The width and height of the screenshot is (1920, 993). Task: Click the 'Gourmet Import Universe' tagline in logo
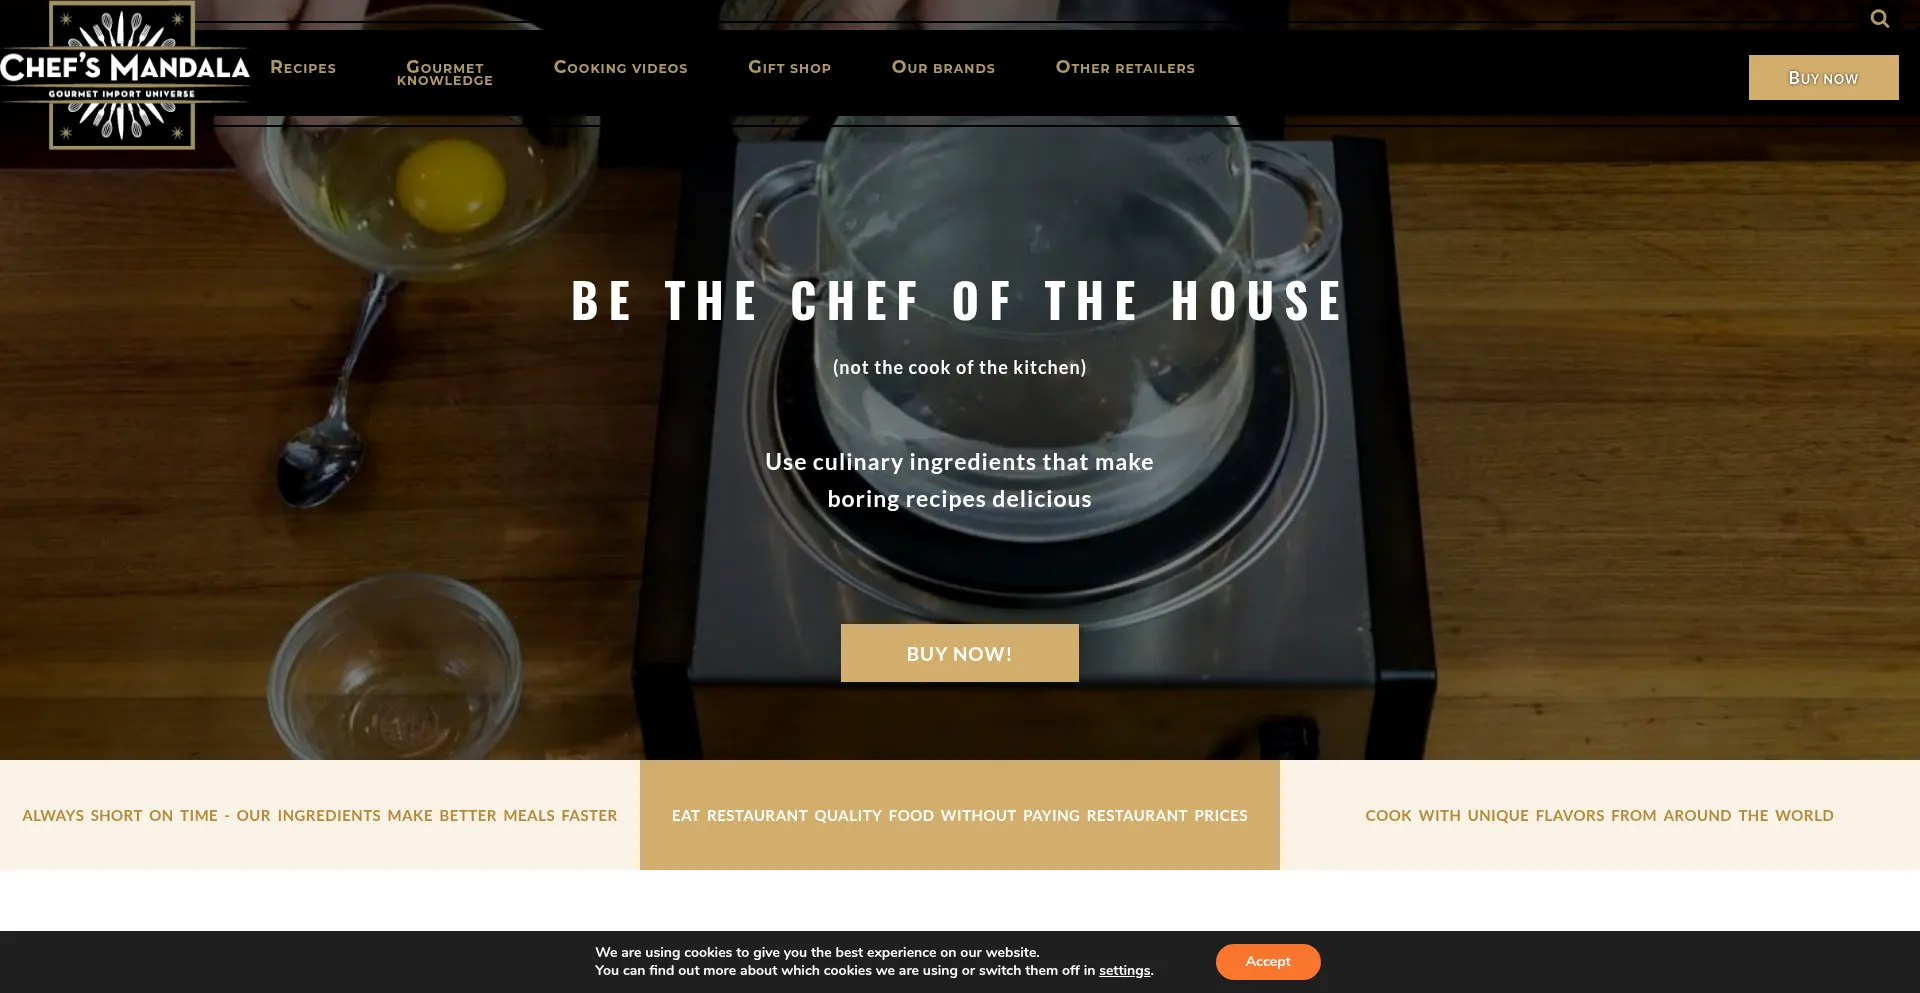(122, 94)
